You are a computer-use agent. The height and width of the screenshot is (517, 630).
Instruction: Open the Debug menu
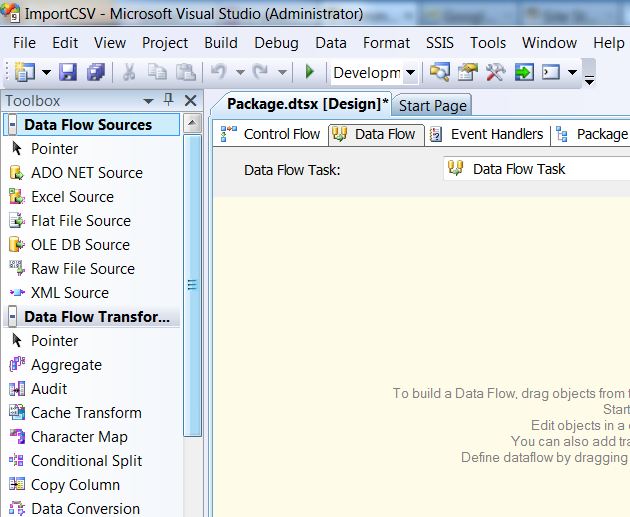click(276, 43)
